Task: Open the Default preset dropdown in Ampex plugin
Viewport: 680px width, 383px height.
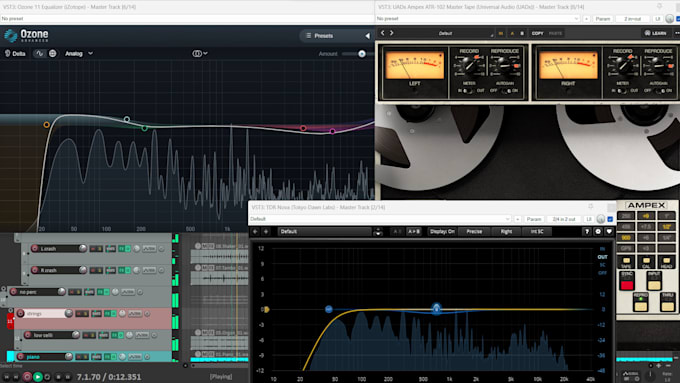Action: 446,33
